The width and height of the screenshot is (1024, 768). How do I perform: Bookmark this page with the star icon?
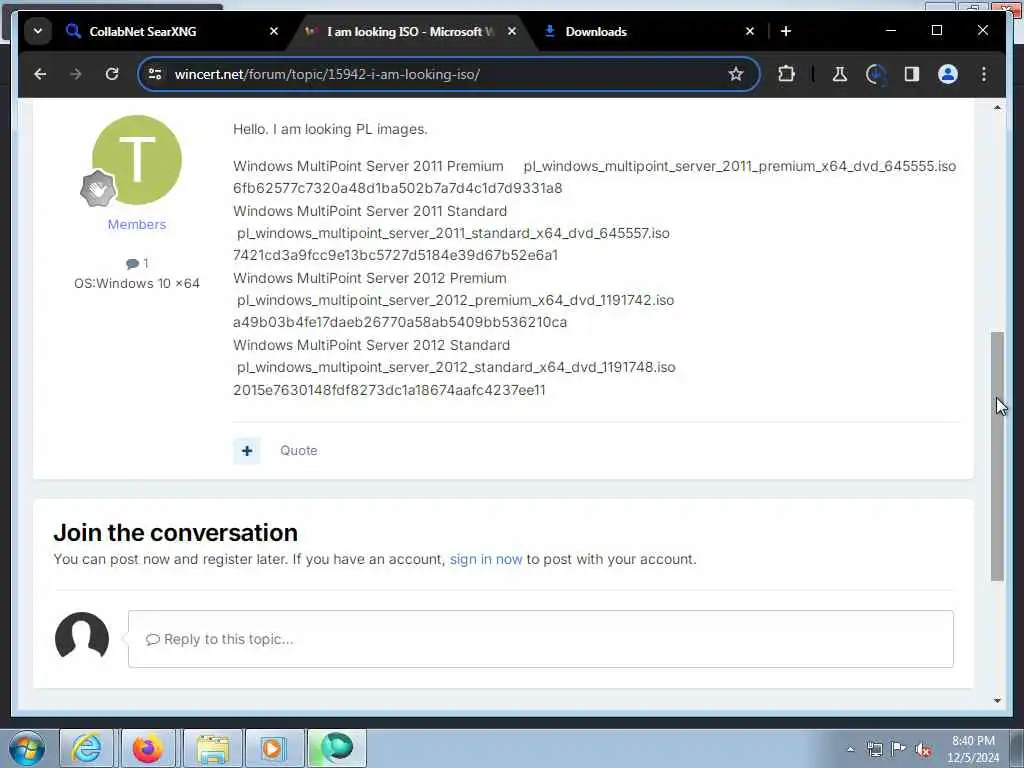pos(736,74)
